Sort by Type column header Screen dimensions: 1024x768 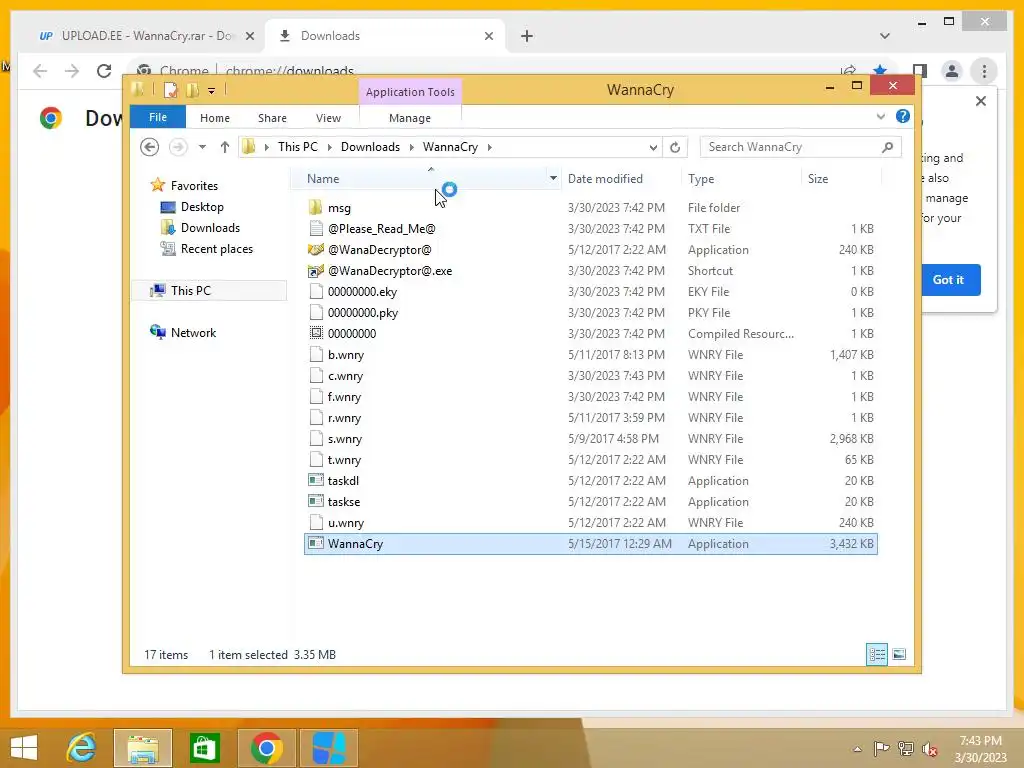coord(701,178)
